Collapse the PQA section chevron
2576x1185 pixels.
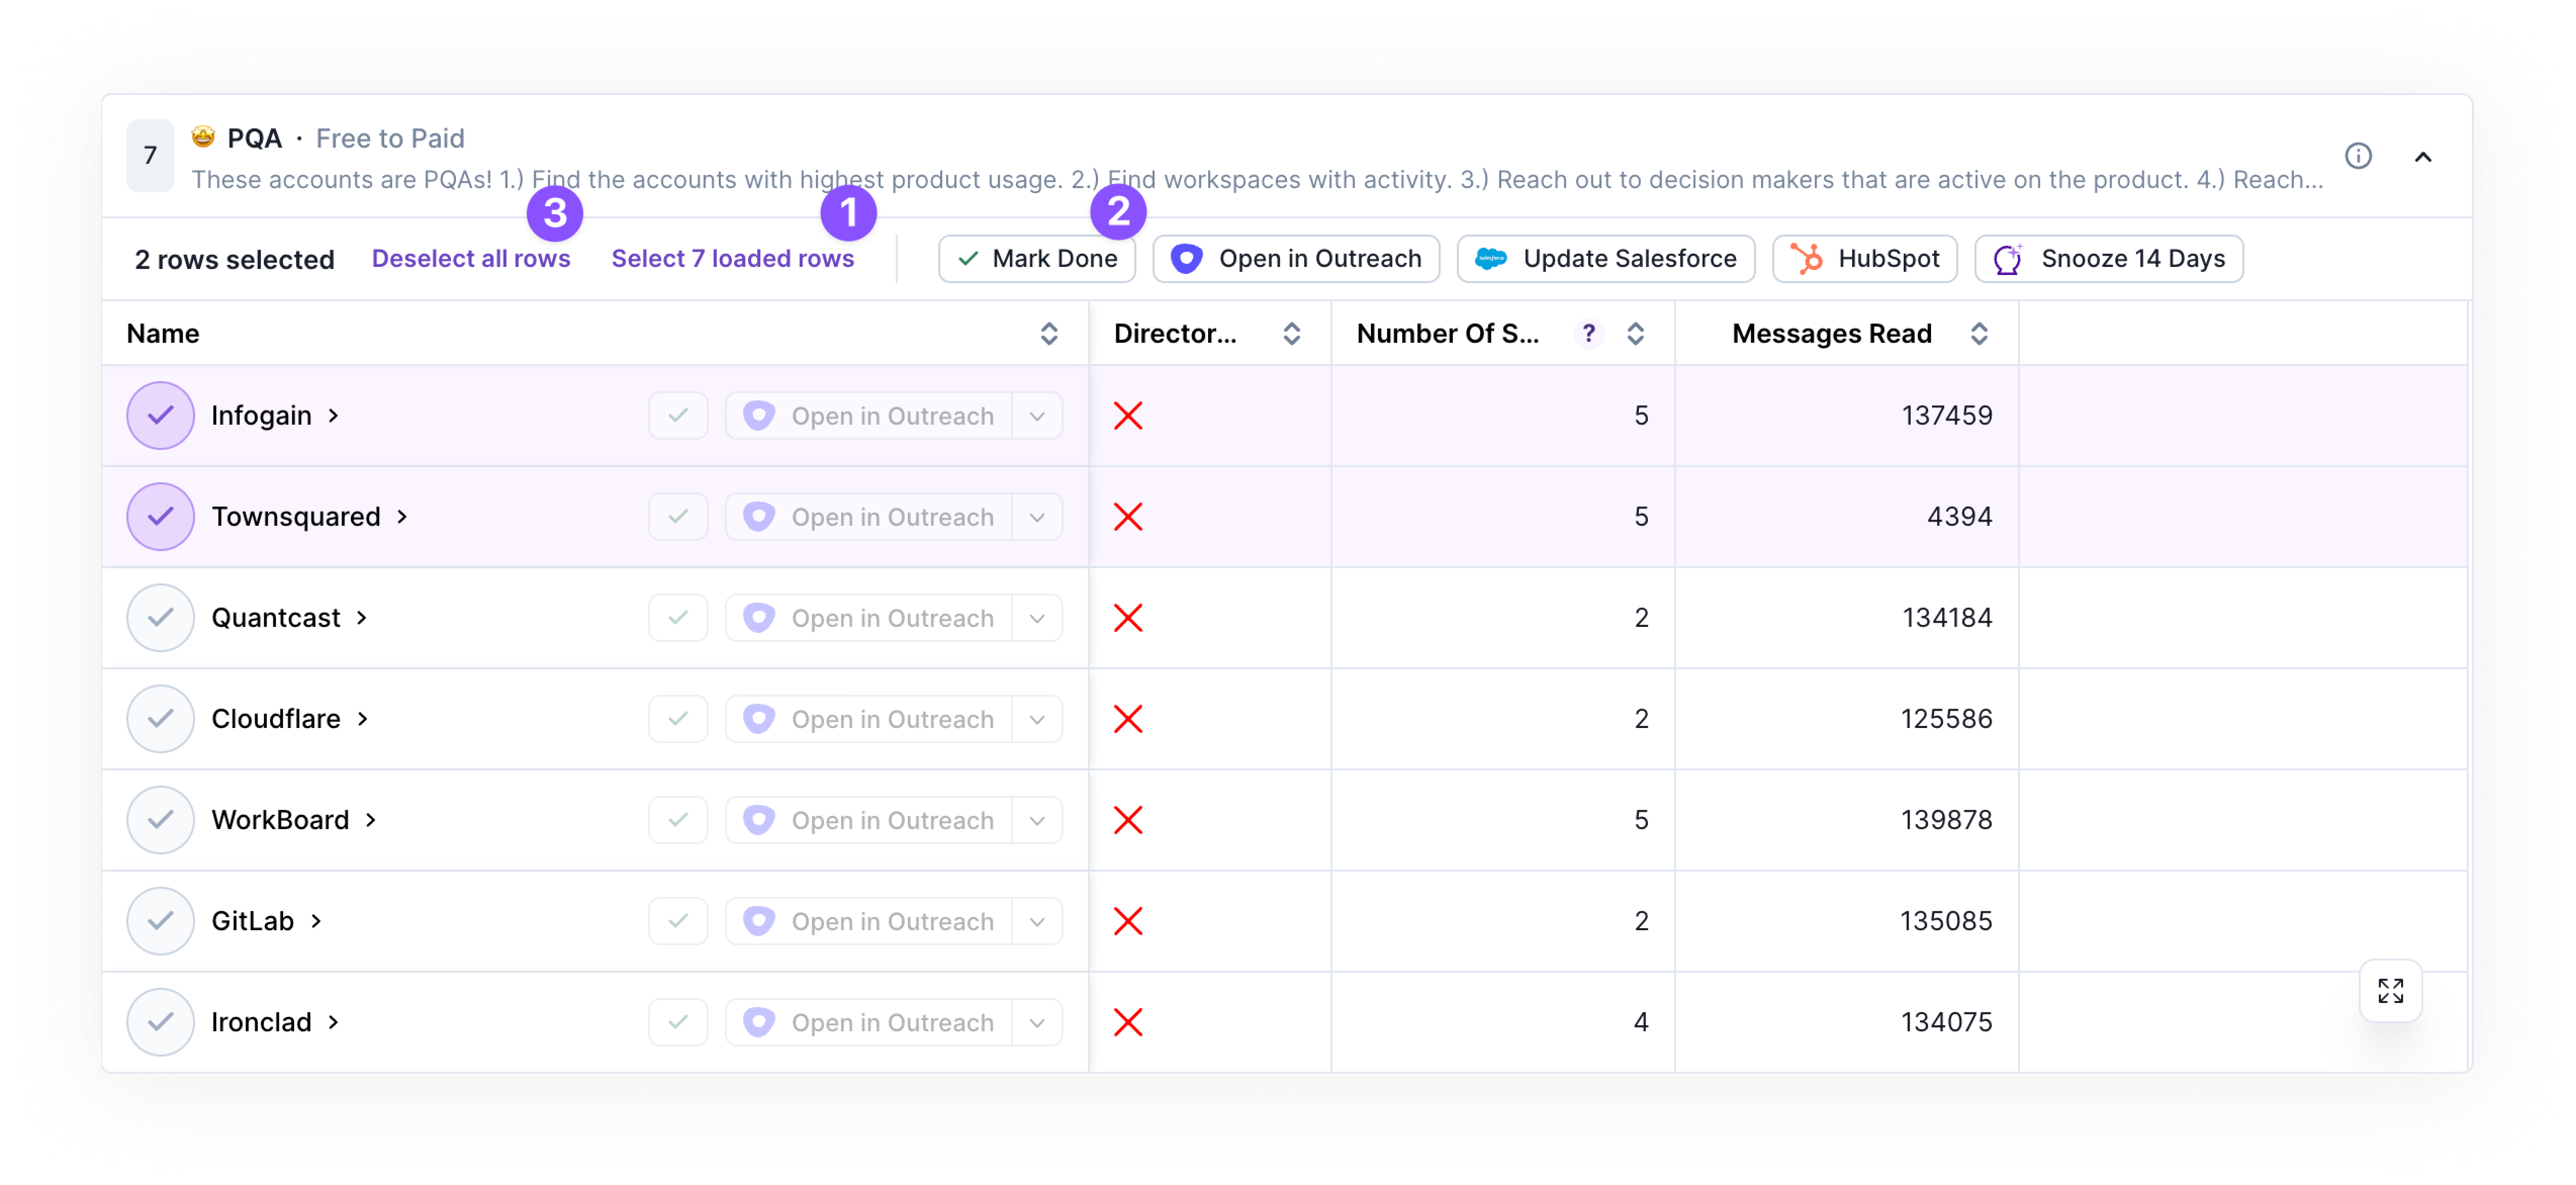(2423, 156)
